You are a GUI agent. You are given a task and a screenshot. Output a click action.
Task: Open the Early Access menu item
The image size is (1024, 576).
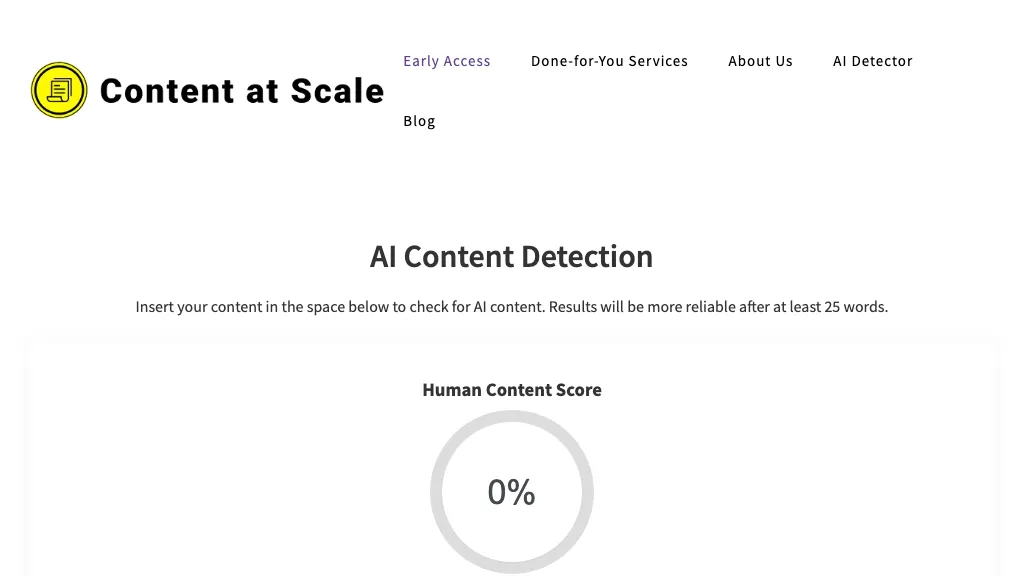click(447, 61)
